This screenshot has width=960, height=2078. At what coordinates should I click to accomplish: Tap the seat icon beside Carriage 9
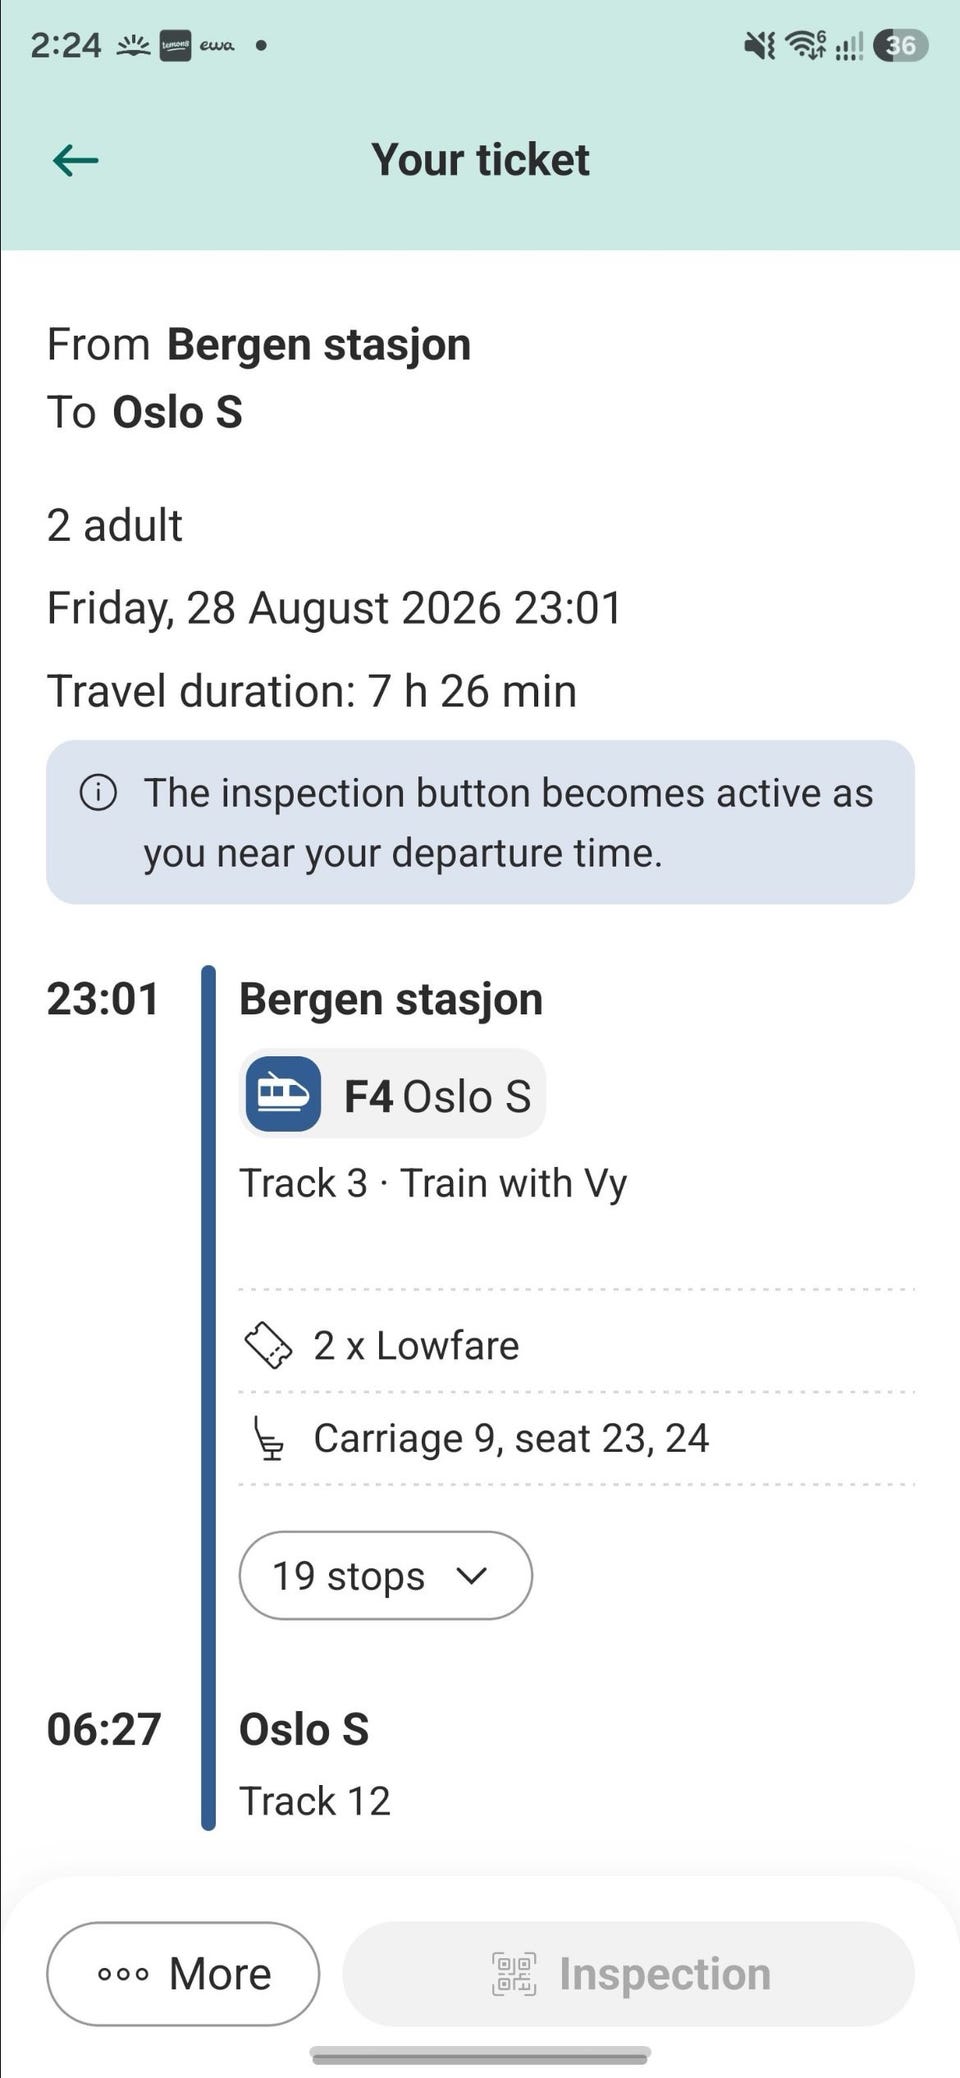coord(269,1438)
